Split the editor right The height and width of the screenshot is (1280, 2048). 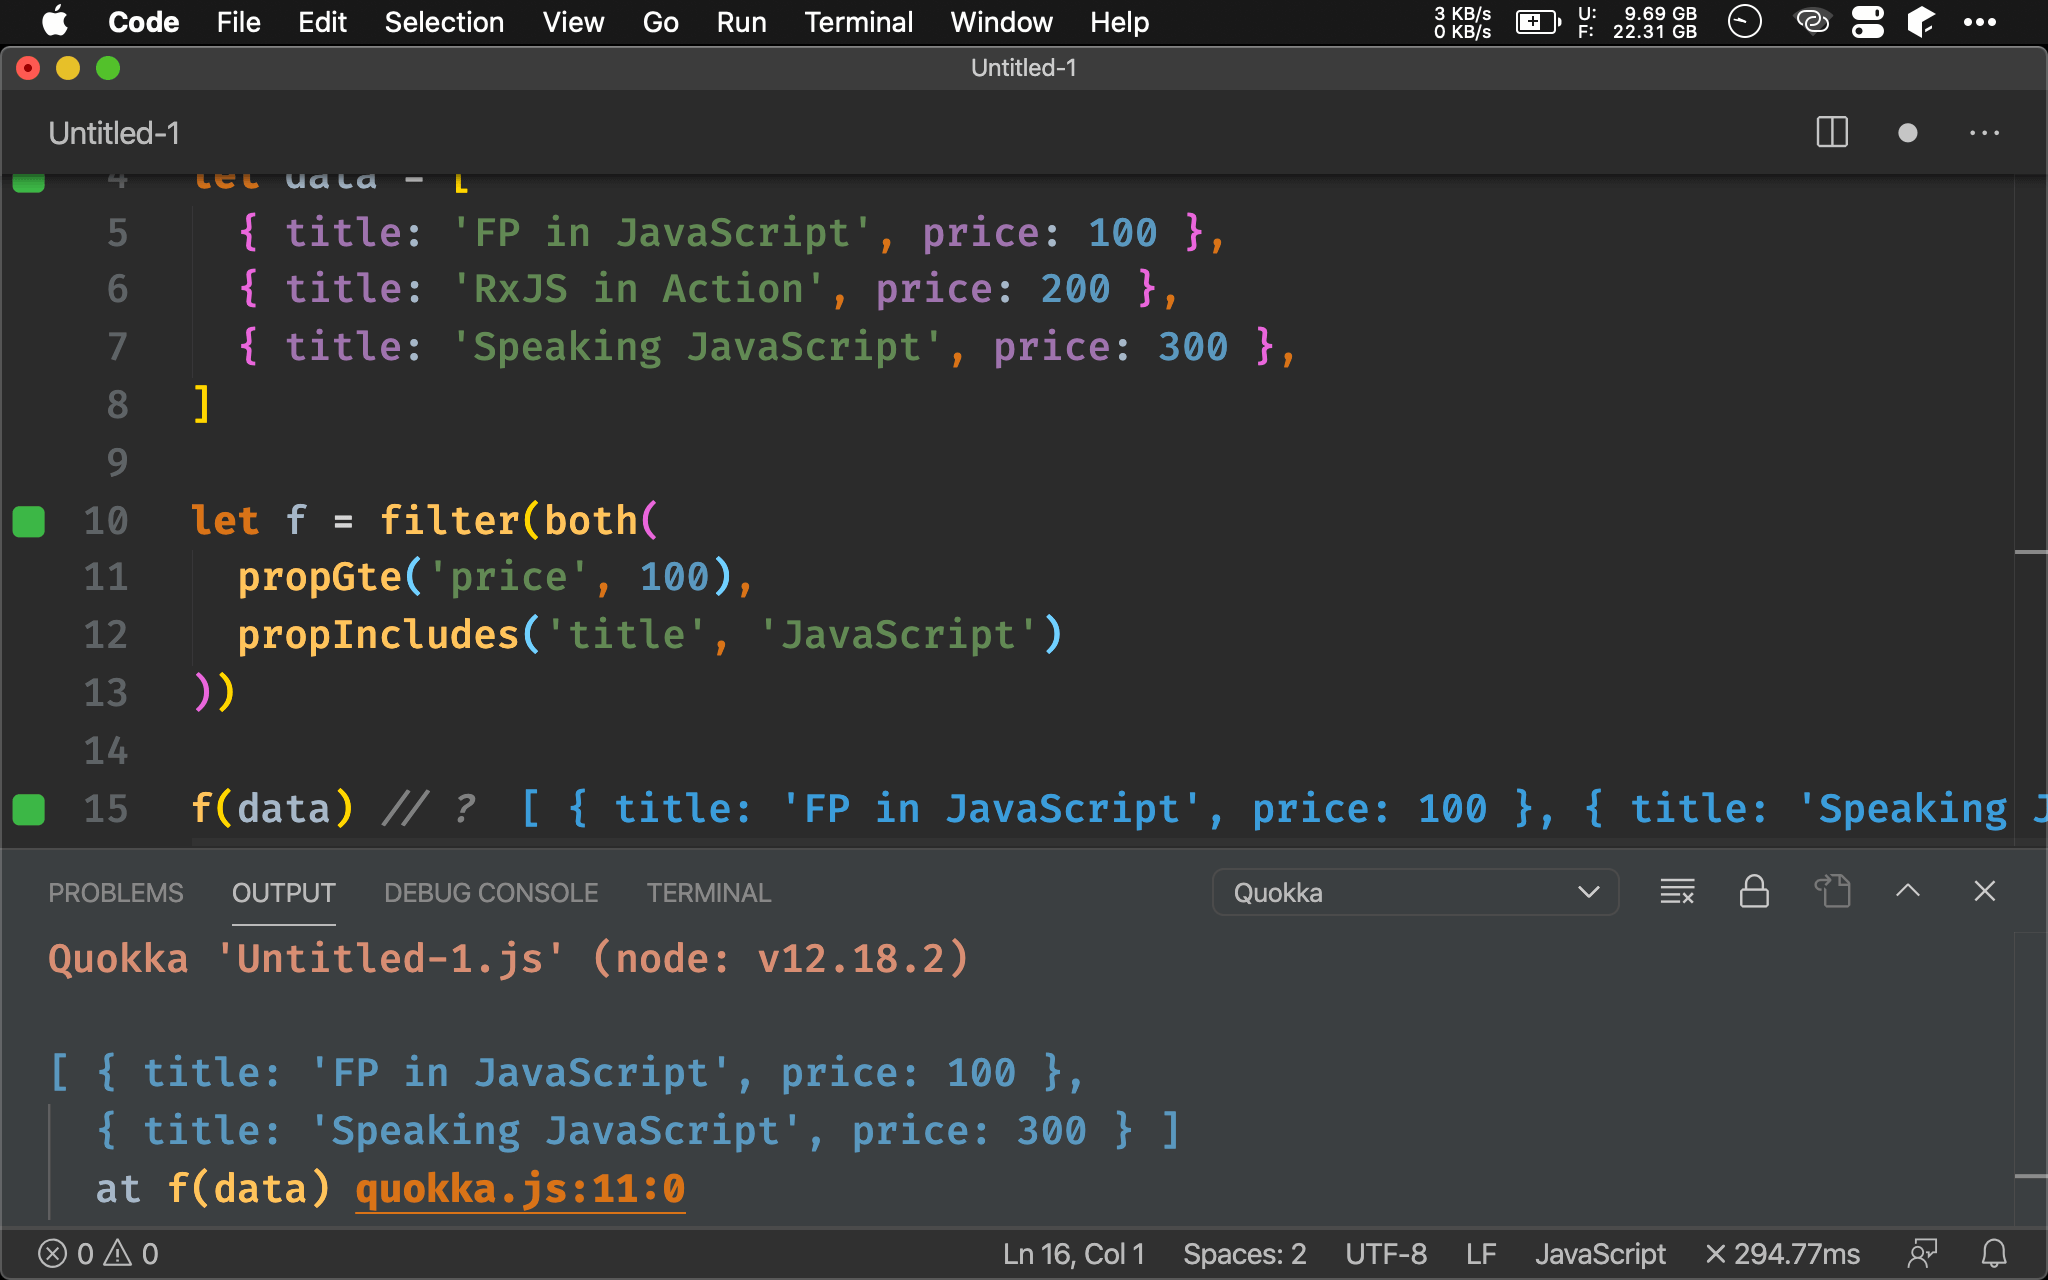tap(1832, 132)
